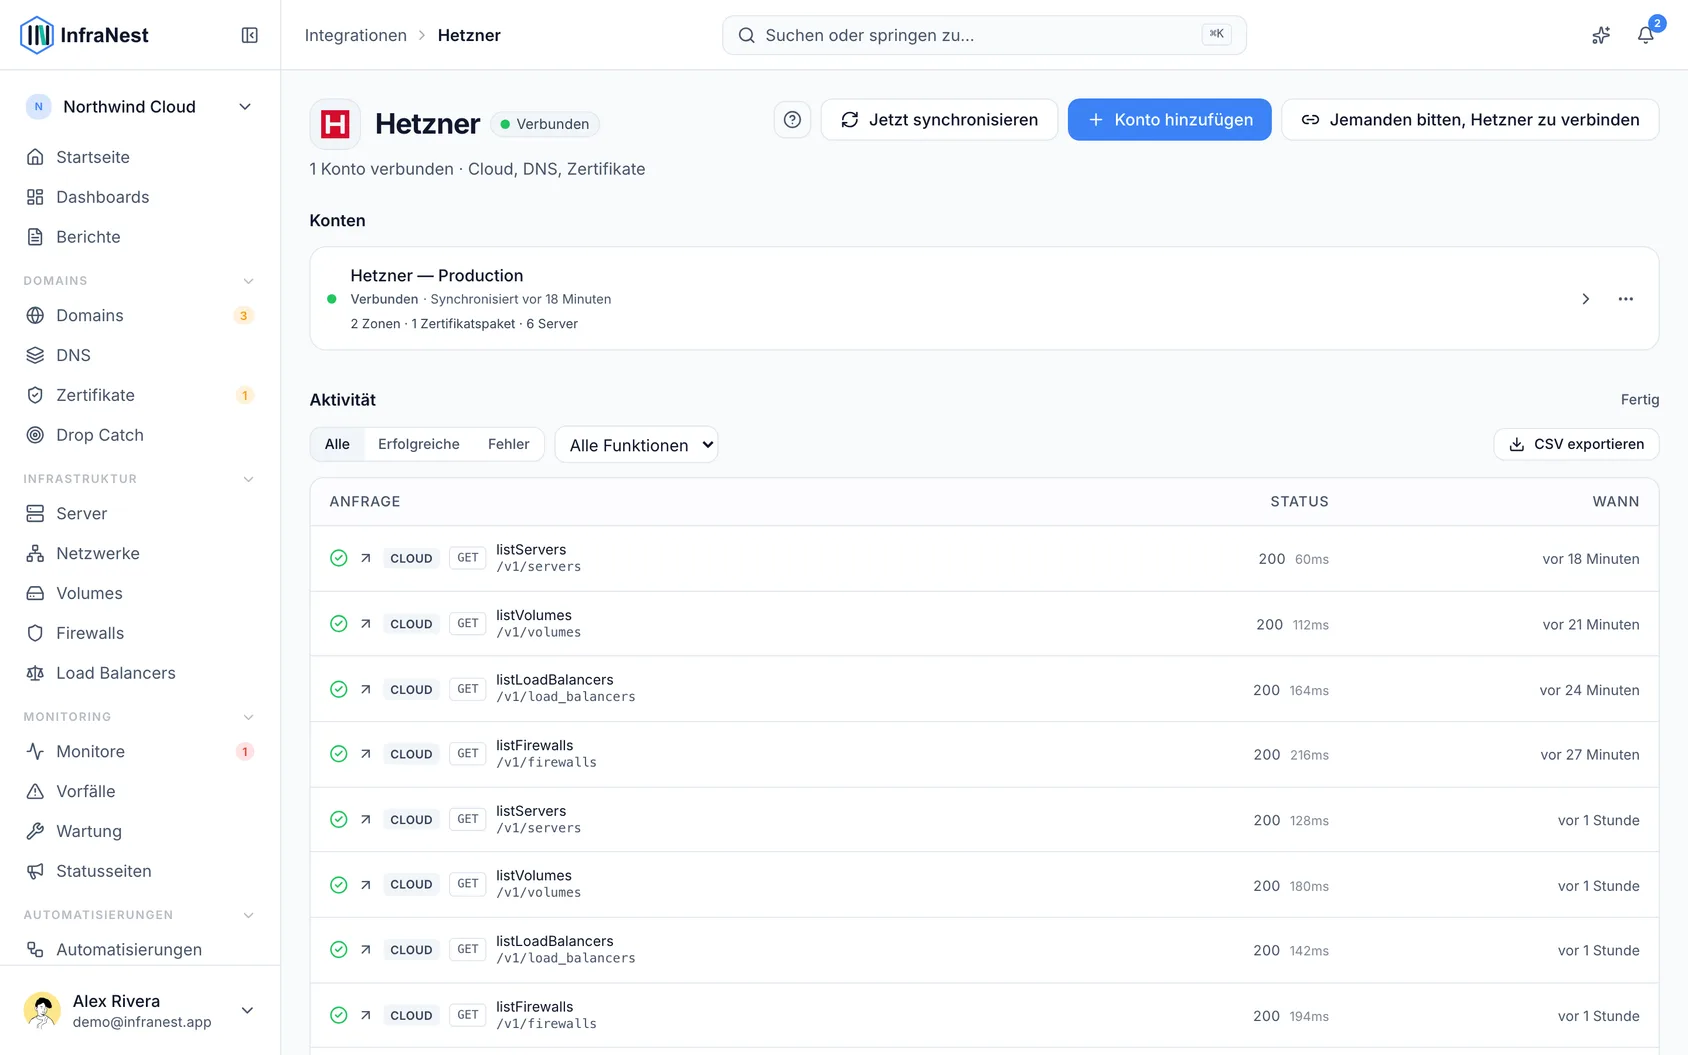This screenshot has height=1055, width=1688.
Task: Collapse the sidebar panel icon
Action: (250, 35)
